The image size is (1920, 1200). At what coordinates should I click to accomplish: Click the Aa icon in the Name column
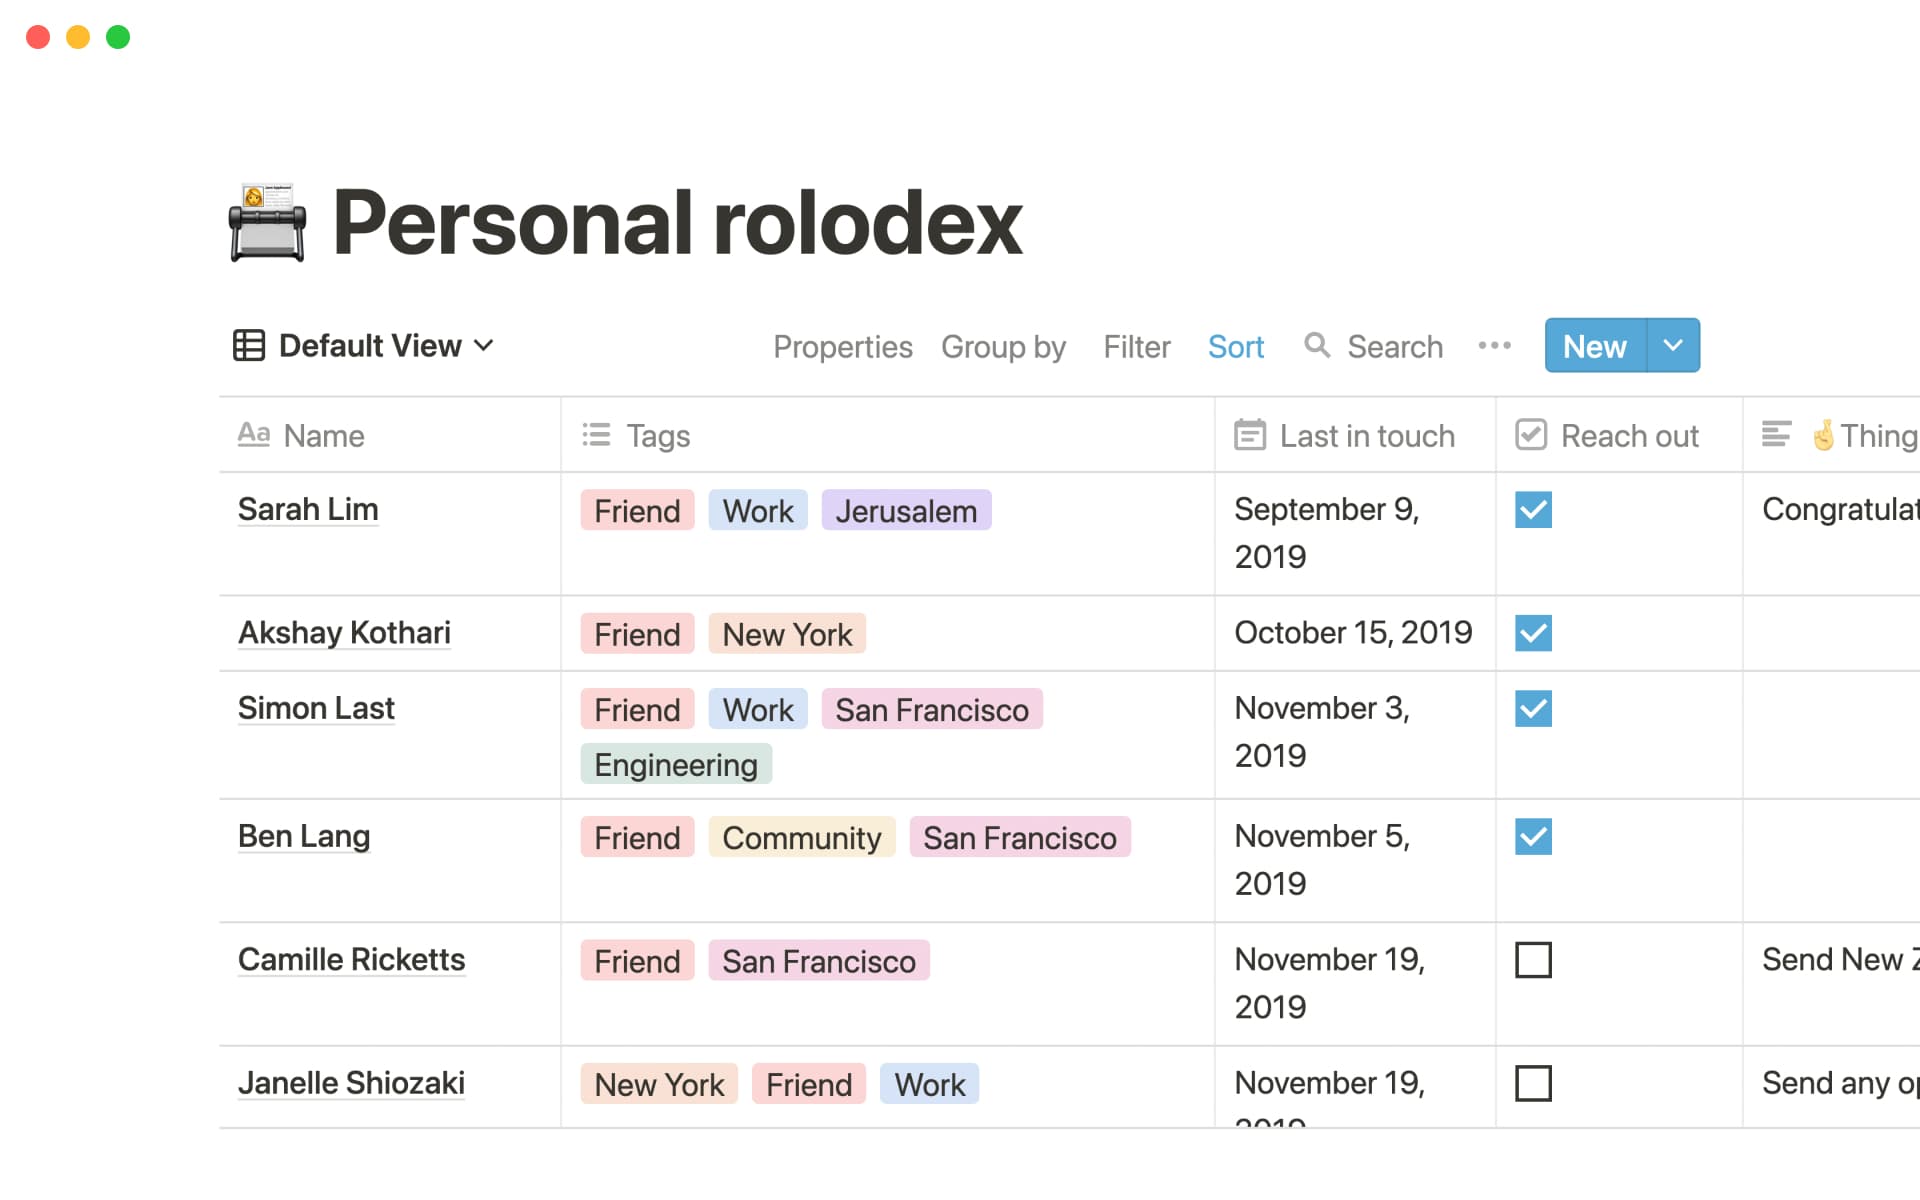click(253, 435)
